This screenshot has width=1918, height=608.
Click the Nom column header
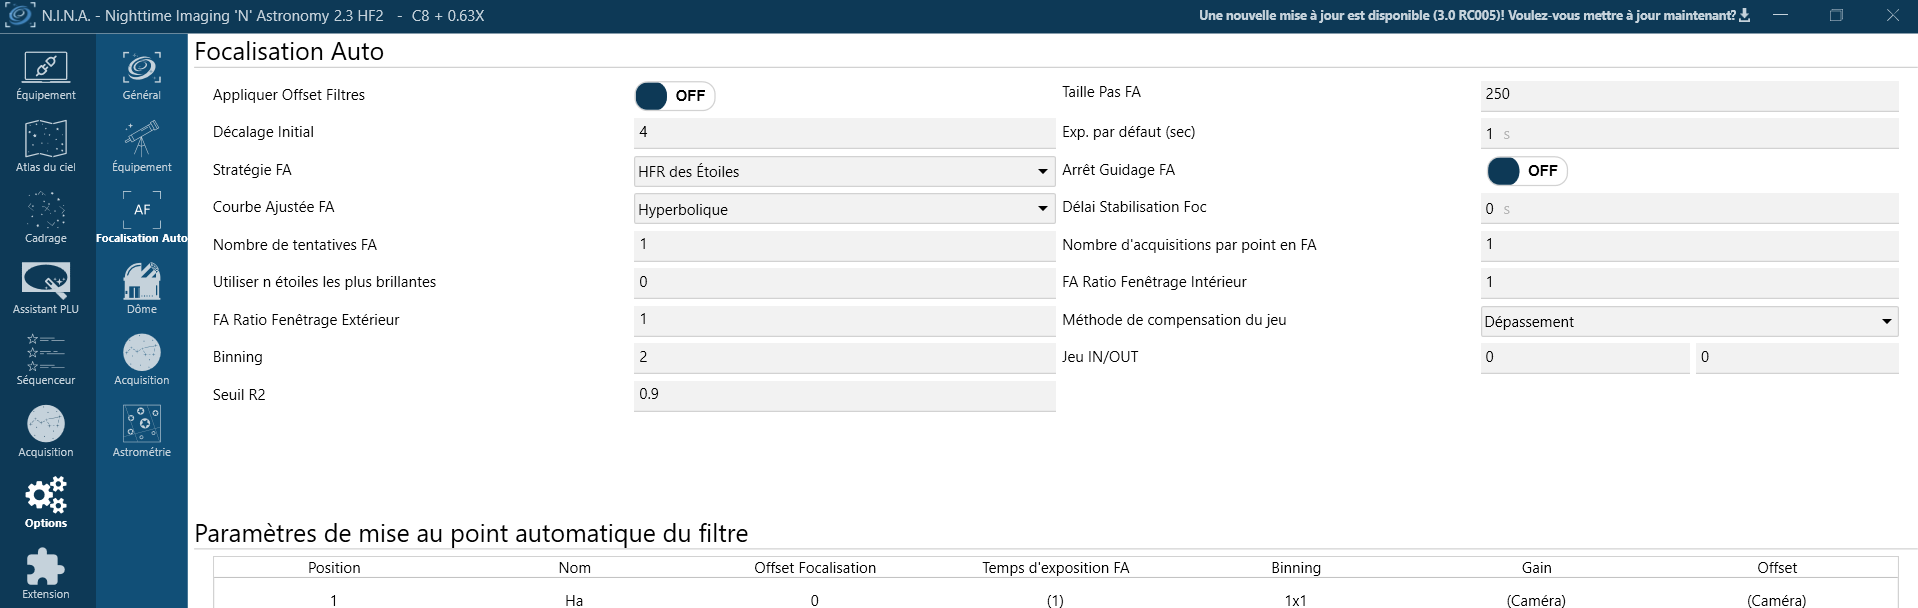tap(574, 568)
